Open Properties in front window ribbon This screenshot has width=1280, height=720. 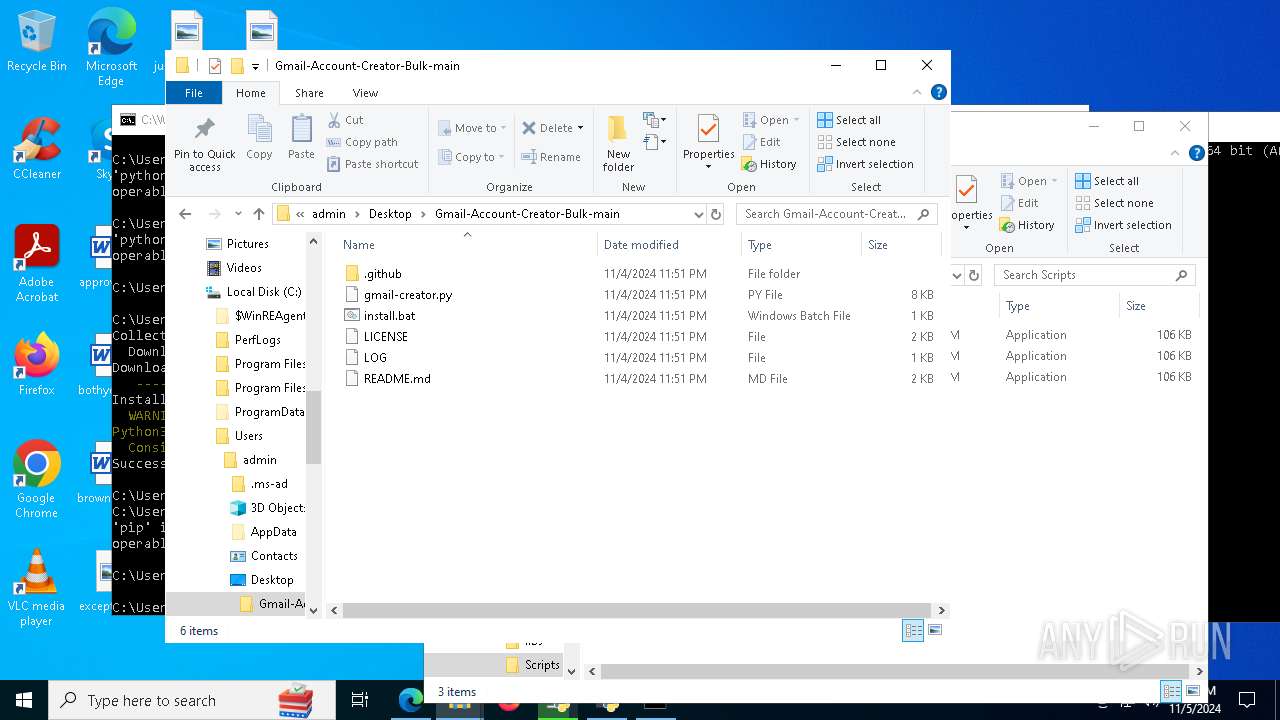point(709,141)
